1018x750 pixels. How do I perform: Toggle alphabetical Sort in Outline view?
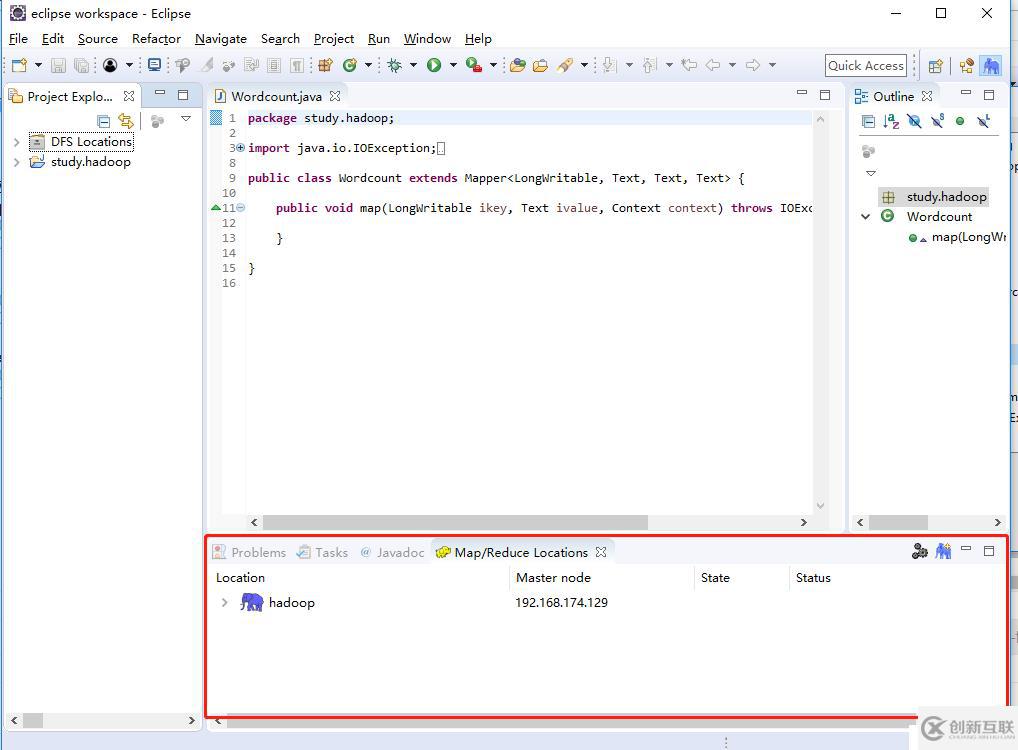891,121
